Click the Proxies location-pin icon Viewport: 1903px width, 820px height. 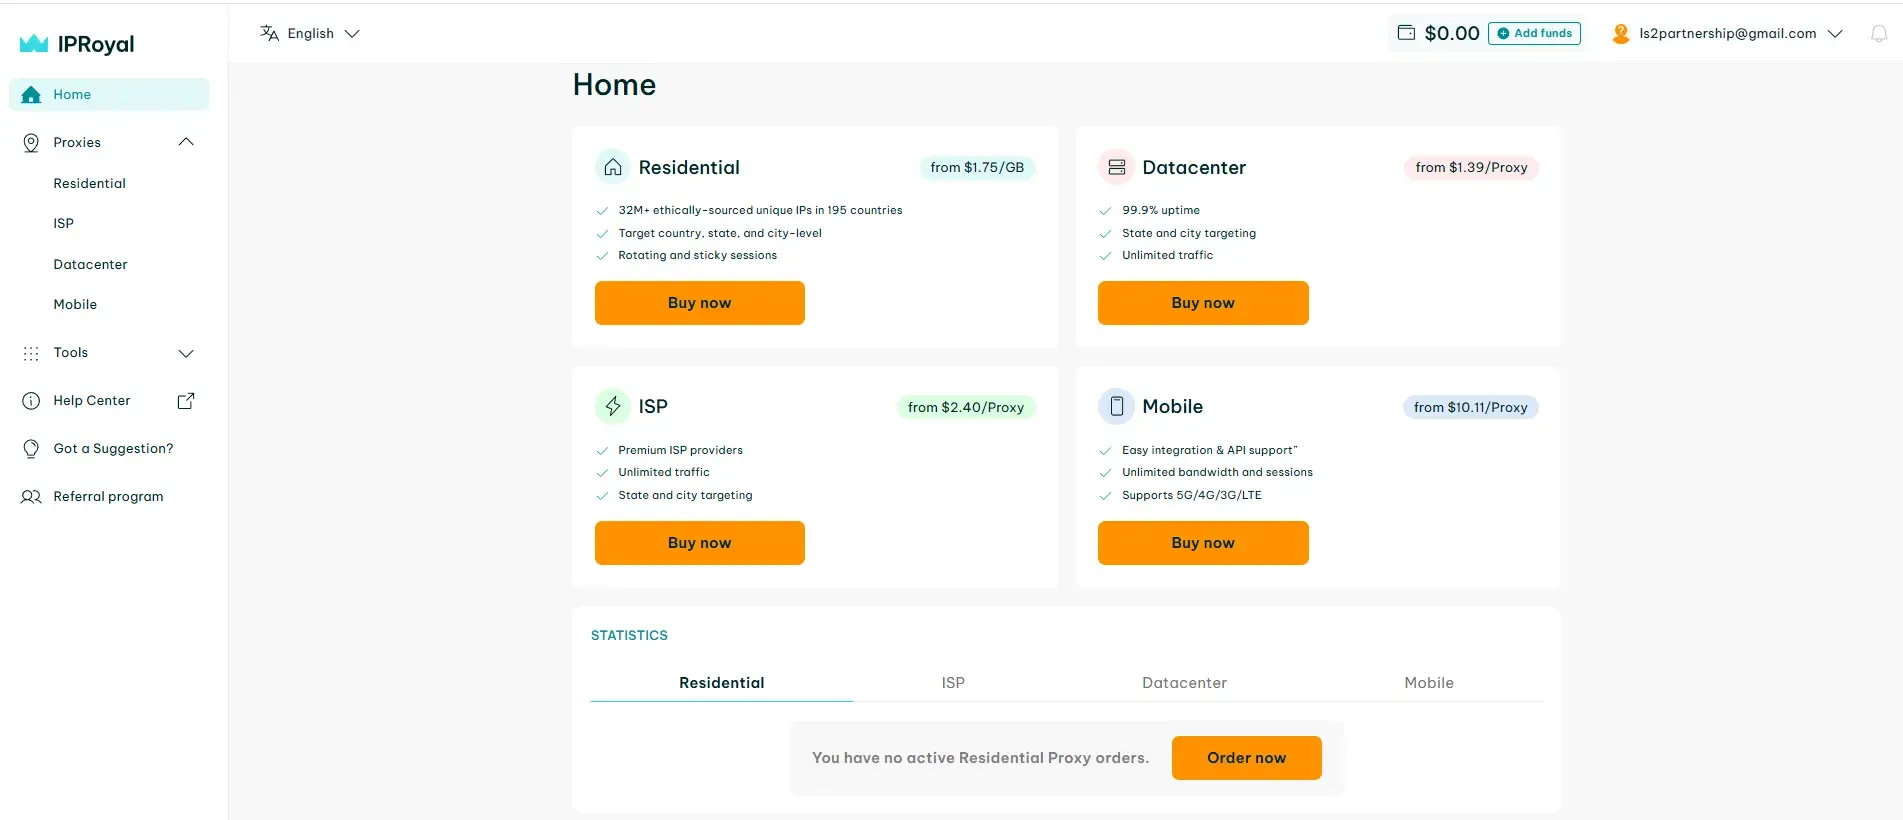31,142
